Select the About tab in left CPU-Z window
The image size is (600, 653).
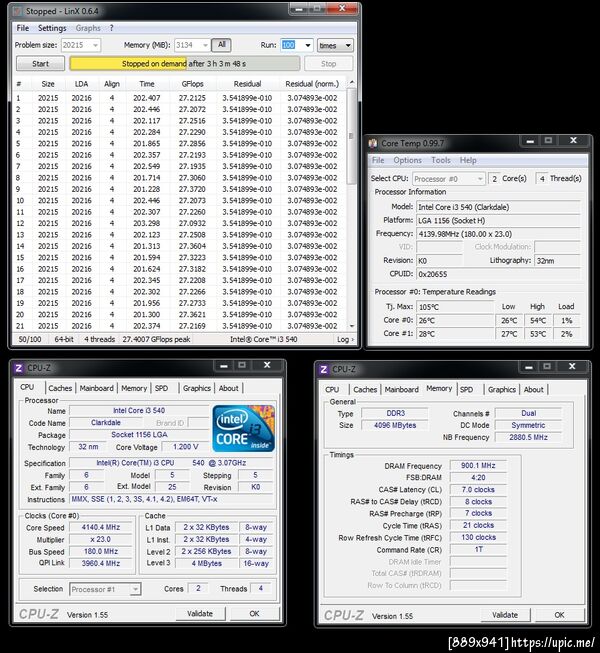pyautogui.click(x=229, y=388)
